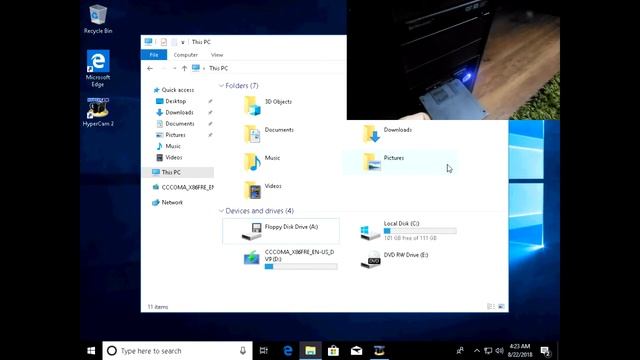Go back using the navigation arrow

(150, 68)
